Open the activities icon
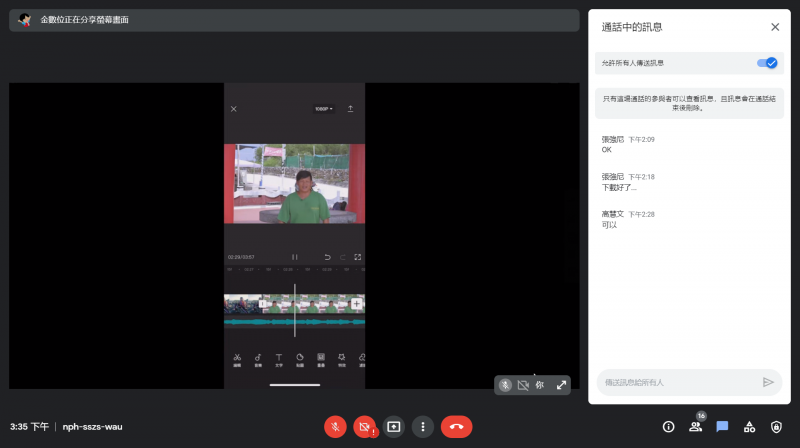This screenshot has width=800, height=448. coord(749,426)
